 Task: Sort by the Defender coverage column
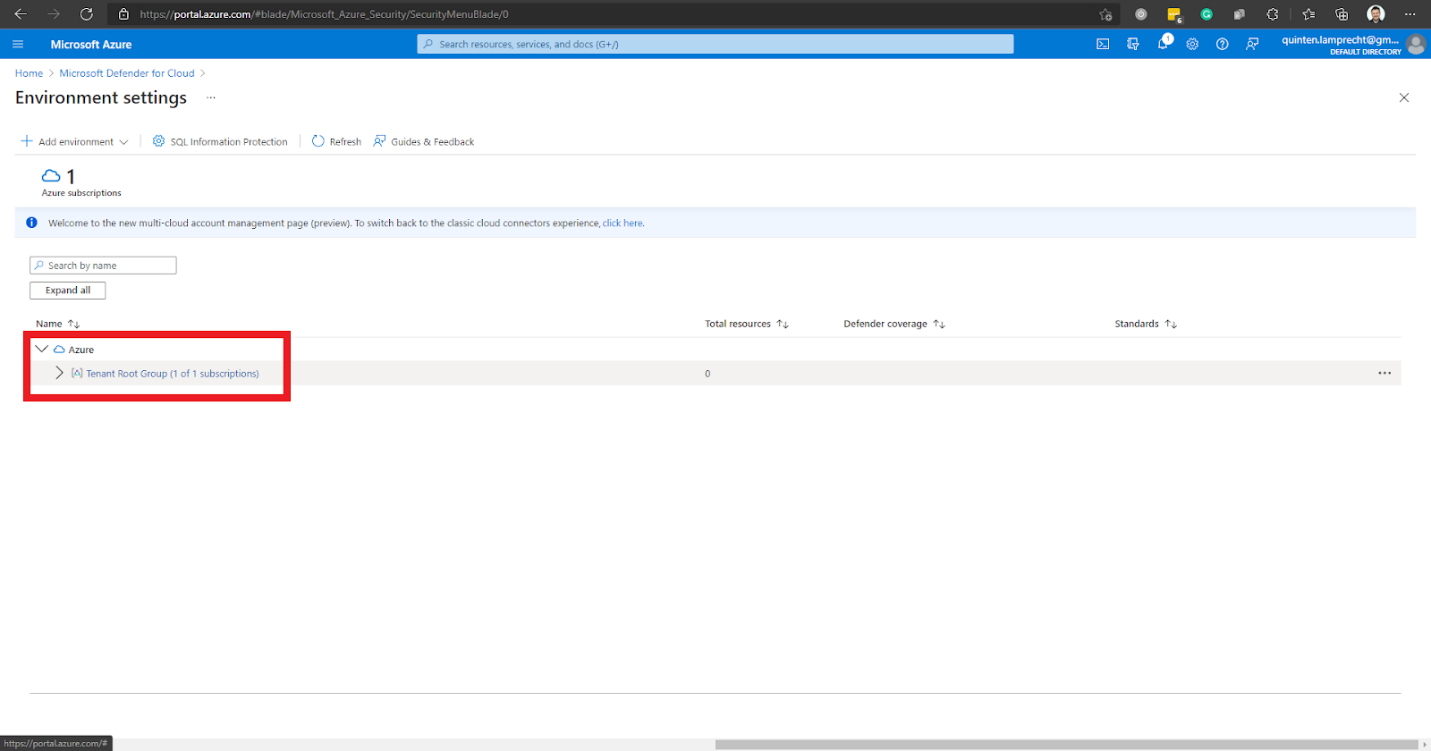[x=894, y=324]
